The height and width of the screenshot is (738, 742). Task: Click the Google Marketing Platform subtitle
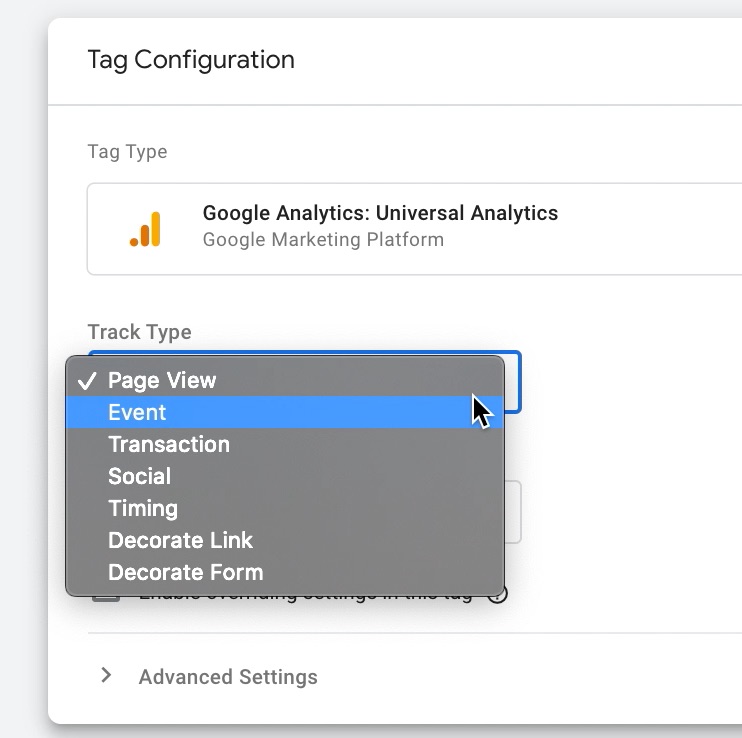323,239
